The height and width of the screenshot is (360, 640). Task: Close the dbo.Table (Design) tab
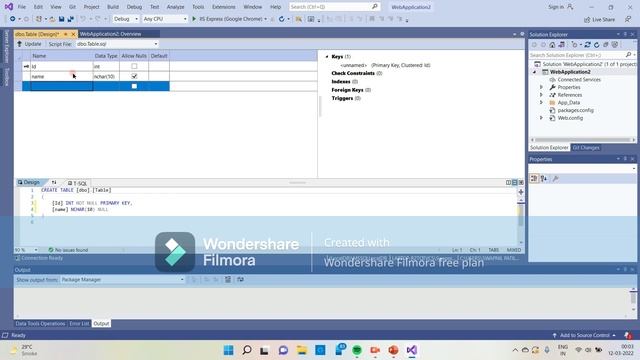[73, 34]
